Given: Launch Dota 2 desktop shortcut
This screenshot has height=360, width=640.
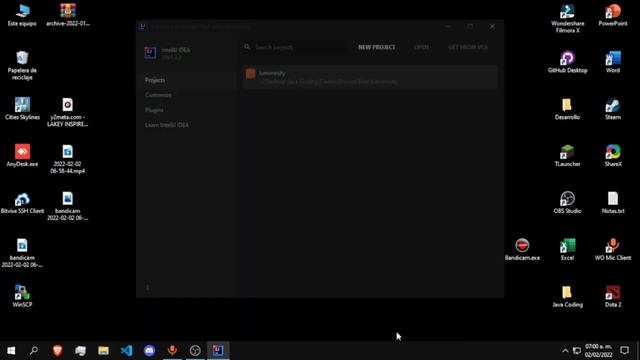Looking at the screenshot, I should coord(613,296).
